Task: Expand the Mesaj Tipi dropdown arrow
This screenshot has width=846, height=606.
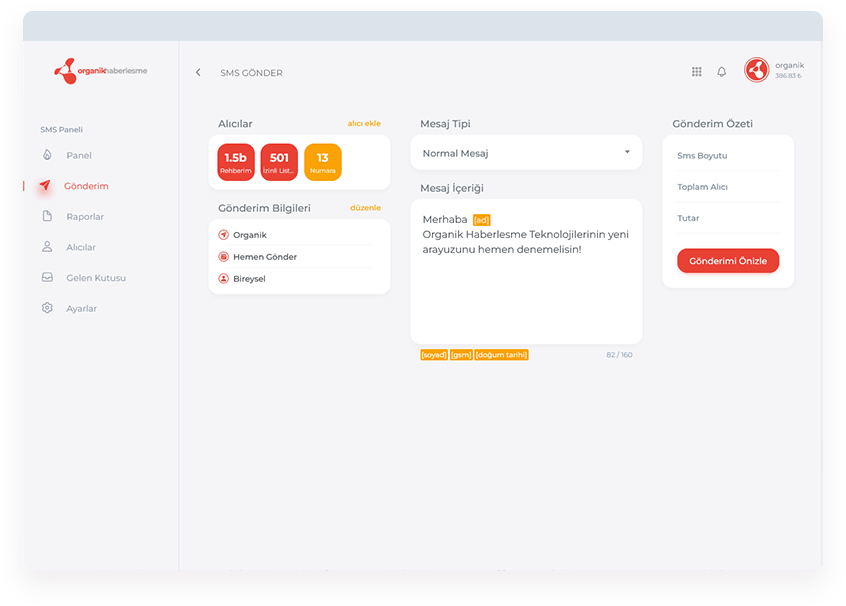Action: pos(627,153)
